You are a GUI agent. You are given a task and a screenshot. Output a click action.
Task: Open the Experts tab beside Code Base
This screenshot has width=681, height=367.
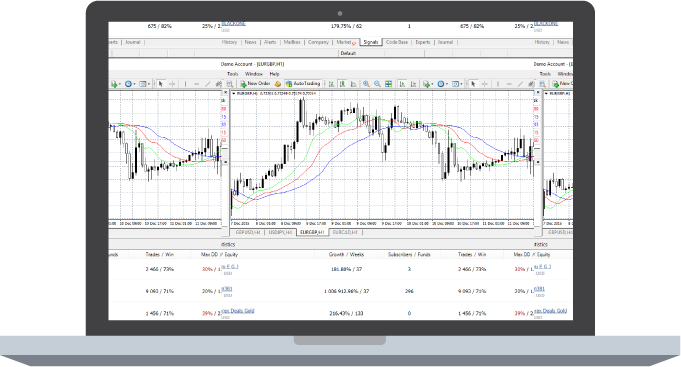[x=423, y=42]
